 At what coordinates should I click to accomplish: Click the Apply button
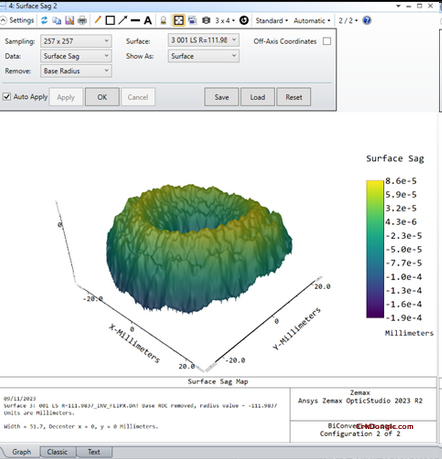pos(66,97)
